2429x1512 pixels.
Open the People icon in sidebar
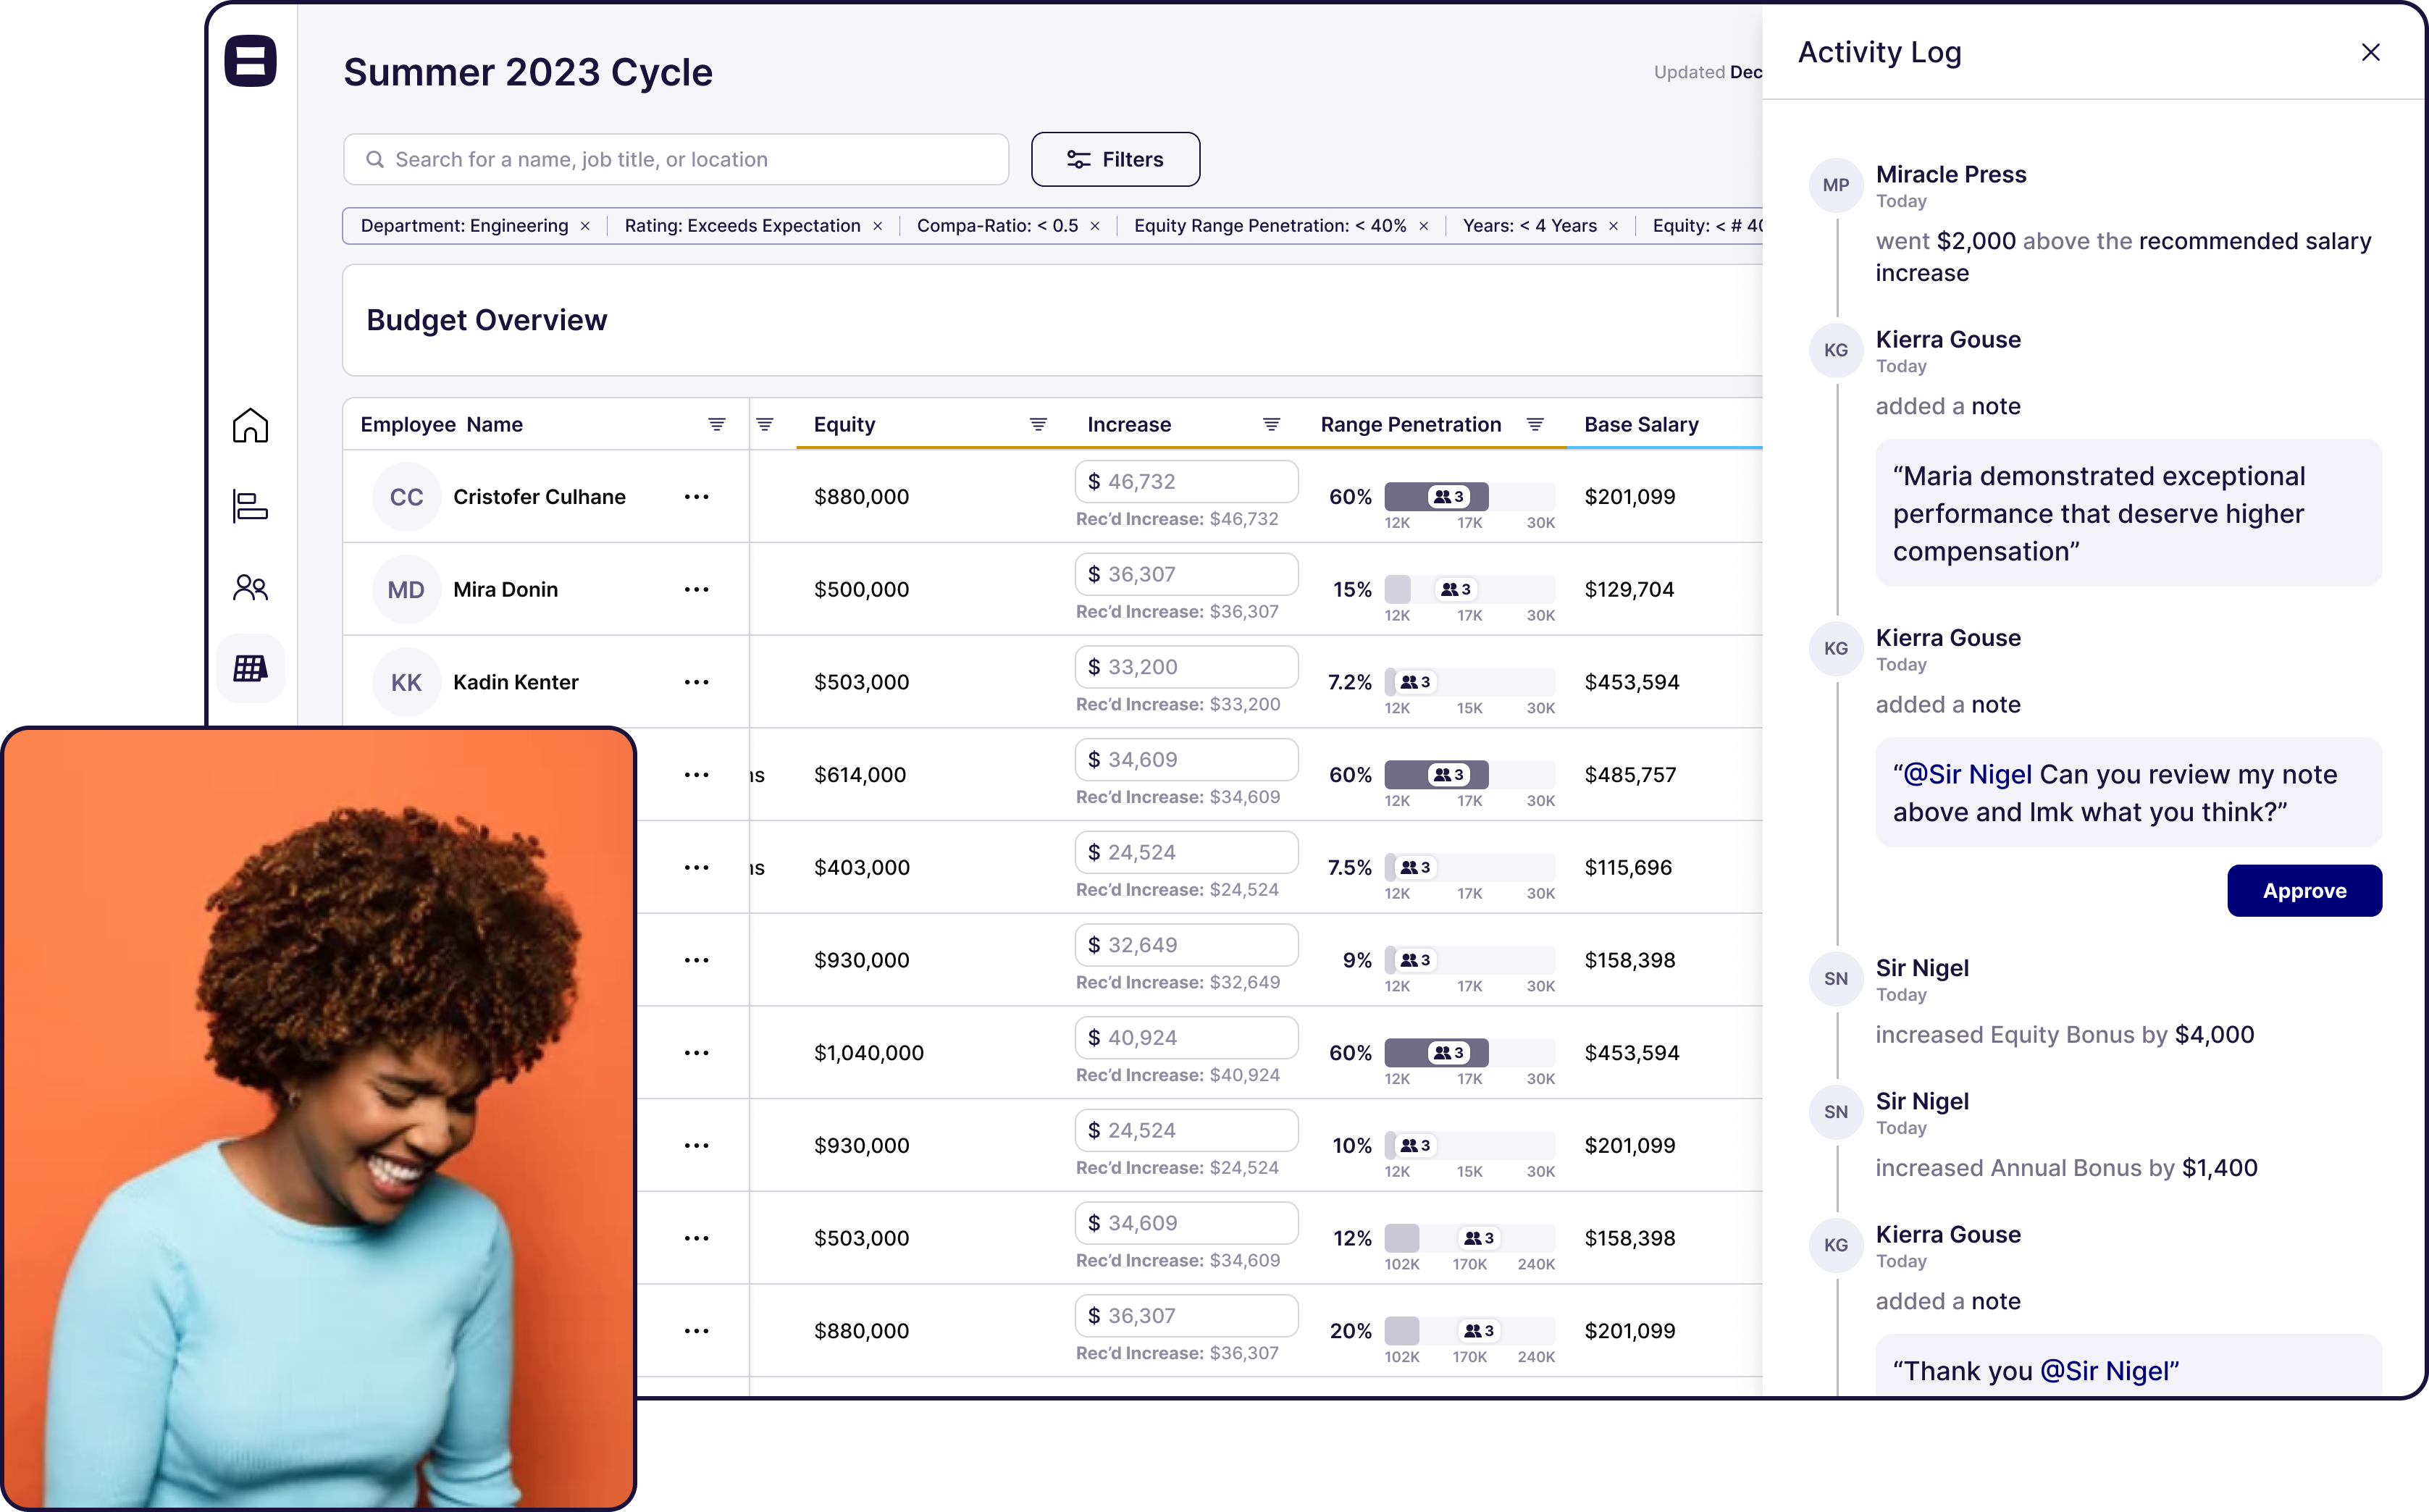tap(250, 587)
